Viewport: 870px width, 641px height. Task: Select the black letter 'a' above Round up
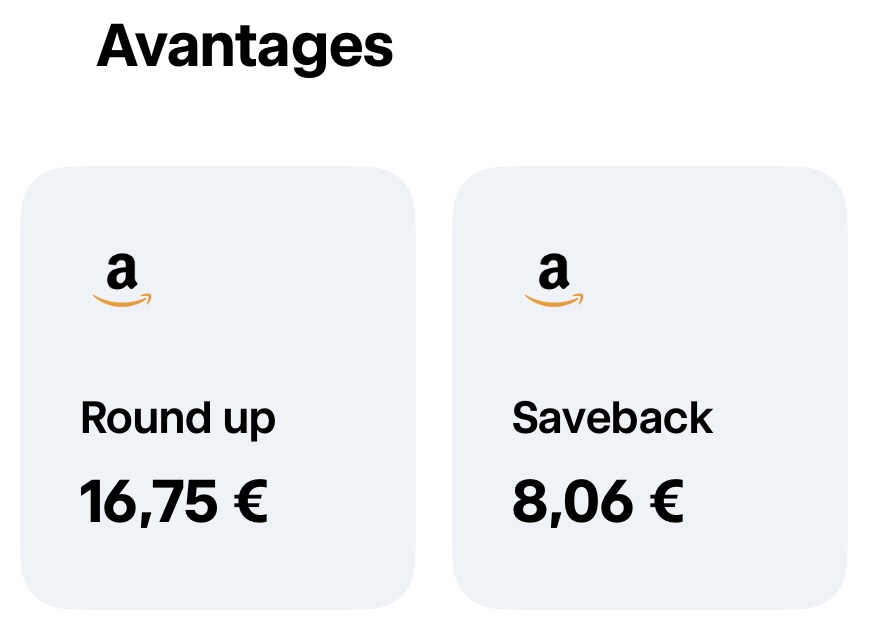[x=122, y=271]
